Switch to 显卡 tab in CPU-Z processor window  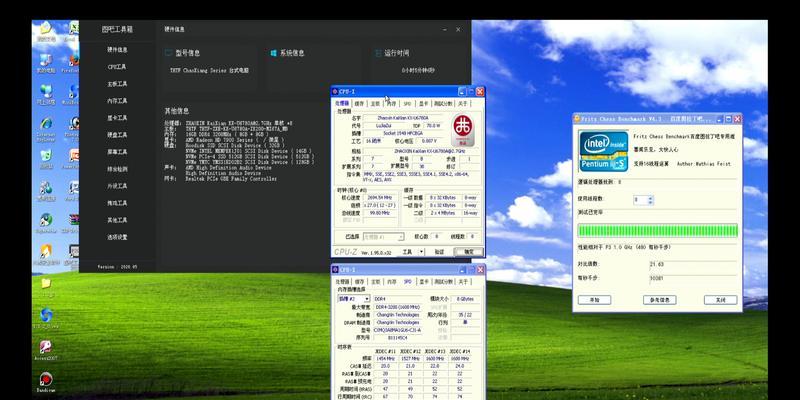[x=423, y=104]
